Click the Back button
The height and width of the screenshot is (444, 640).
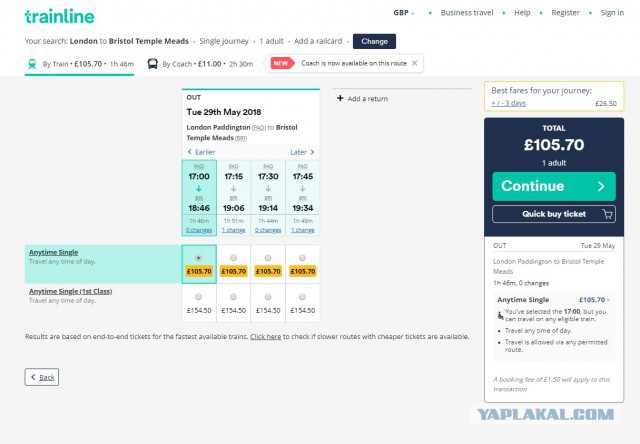[42, 377]
